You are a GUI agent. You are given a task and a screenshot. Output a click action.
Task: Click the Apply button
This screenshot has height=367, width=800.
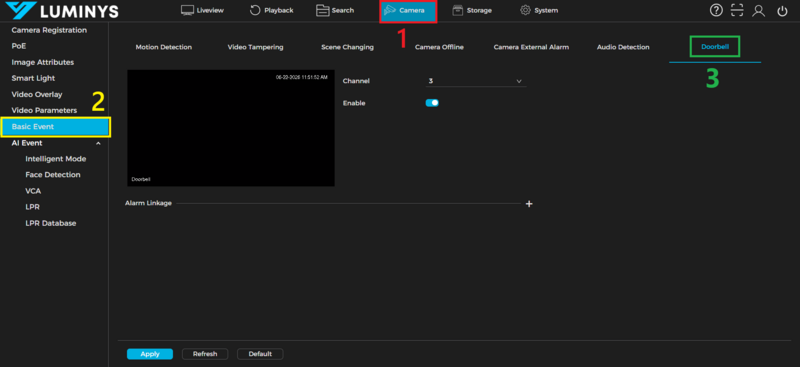[x=150, y=354]
